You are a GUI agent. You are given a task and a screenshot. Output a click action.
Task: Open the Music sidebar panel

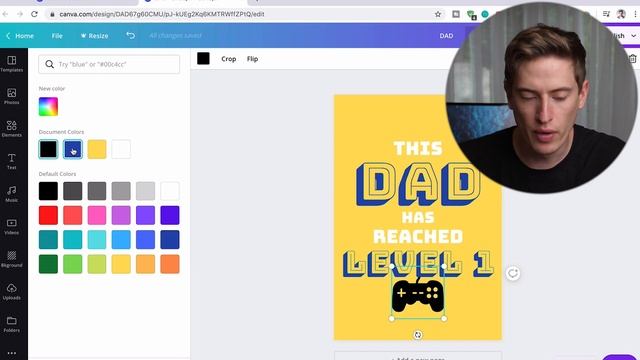(x=11, y=194)
